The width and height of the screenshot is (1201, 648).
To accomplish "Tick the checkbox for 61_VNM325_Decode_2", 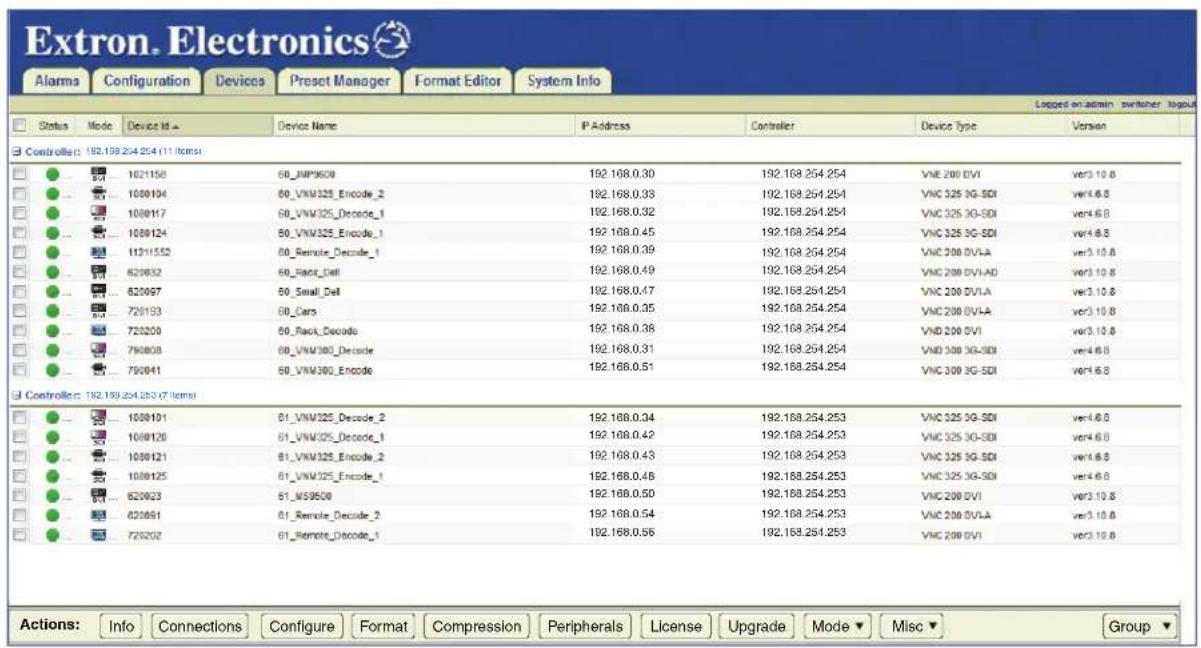I will pyautogui.click(x=19, y=417).
